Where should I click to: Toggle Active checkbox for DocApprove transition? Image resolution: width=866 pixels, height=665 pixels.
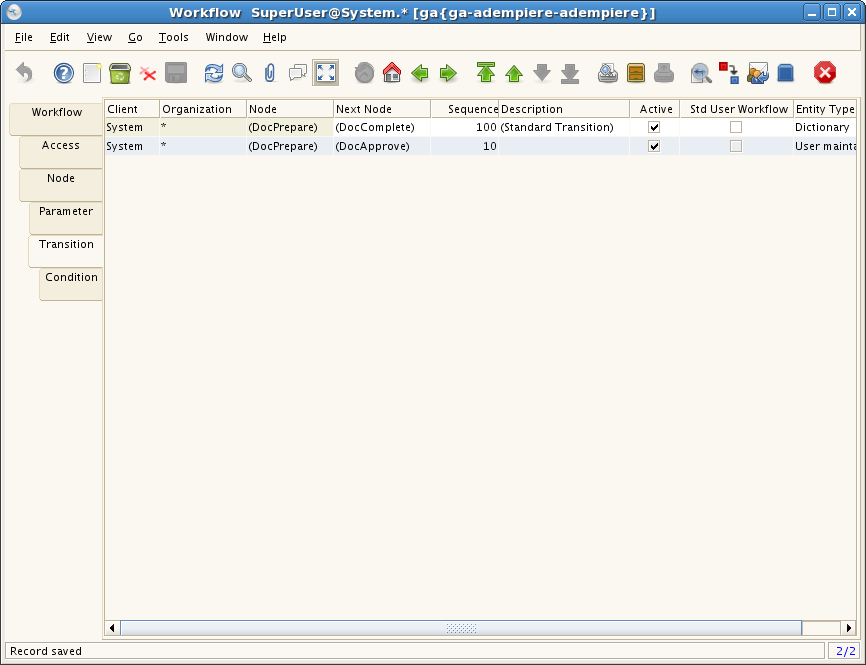(x=654, y=146)
